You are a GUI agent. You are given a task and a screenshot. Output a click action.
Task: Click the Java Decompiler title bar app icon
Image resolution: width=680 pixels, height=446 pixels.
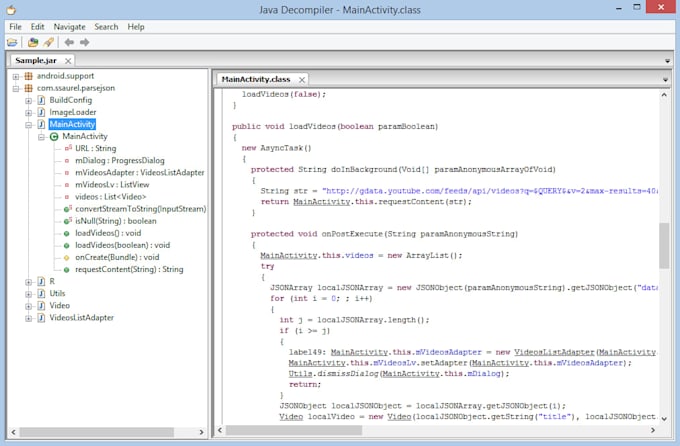[12, 10]
